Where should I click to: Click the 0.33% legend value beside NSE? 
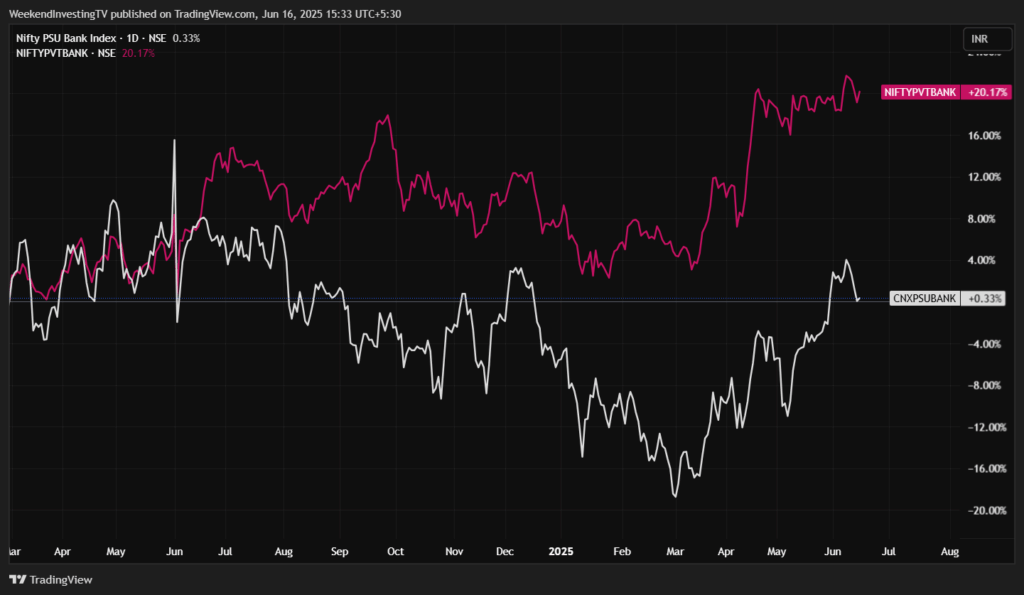(x=186, y=39)
